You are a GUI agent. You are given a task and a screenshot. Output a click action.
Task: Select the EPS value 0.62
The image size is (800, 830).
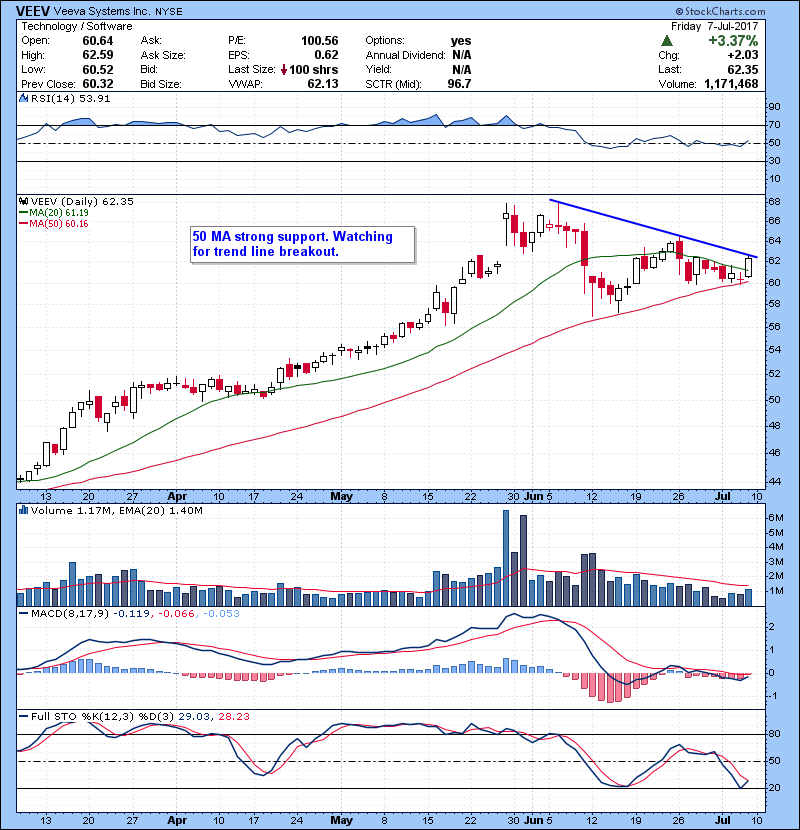[x=326, y=55]
